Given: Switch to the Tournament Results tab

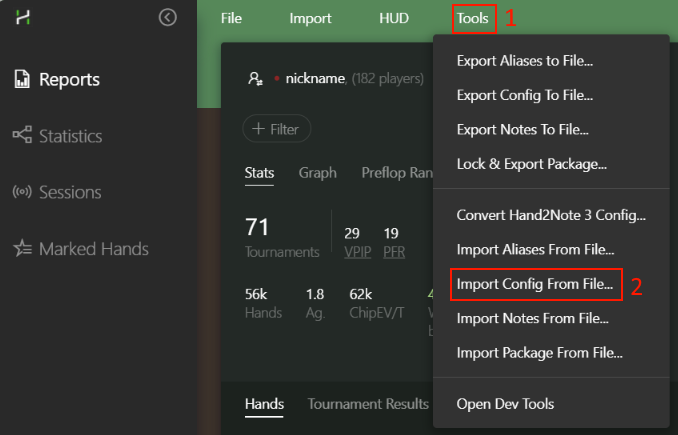Looking at the screenshot, I should click(368, 404).
